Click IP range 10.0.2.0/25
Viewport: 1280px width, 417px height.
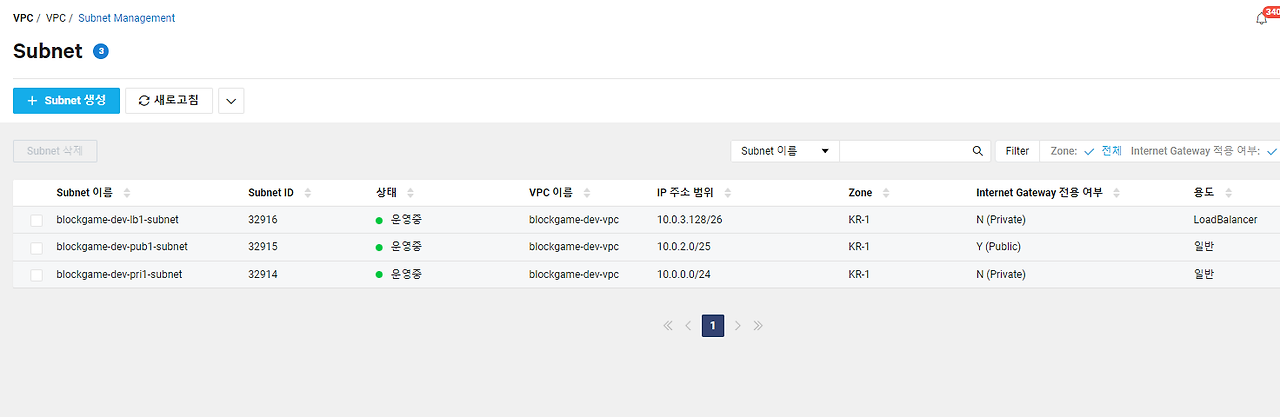tap(685, 247)
